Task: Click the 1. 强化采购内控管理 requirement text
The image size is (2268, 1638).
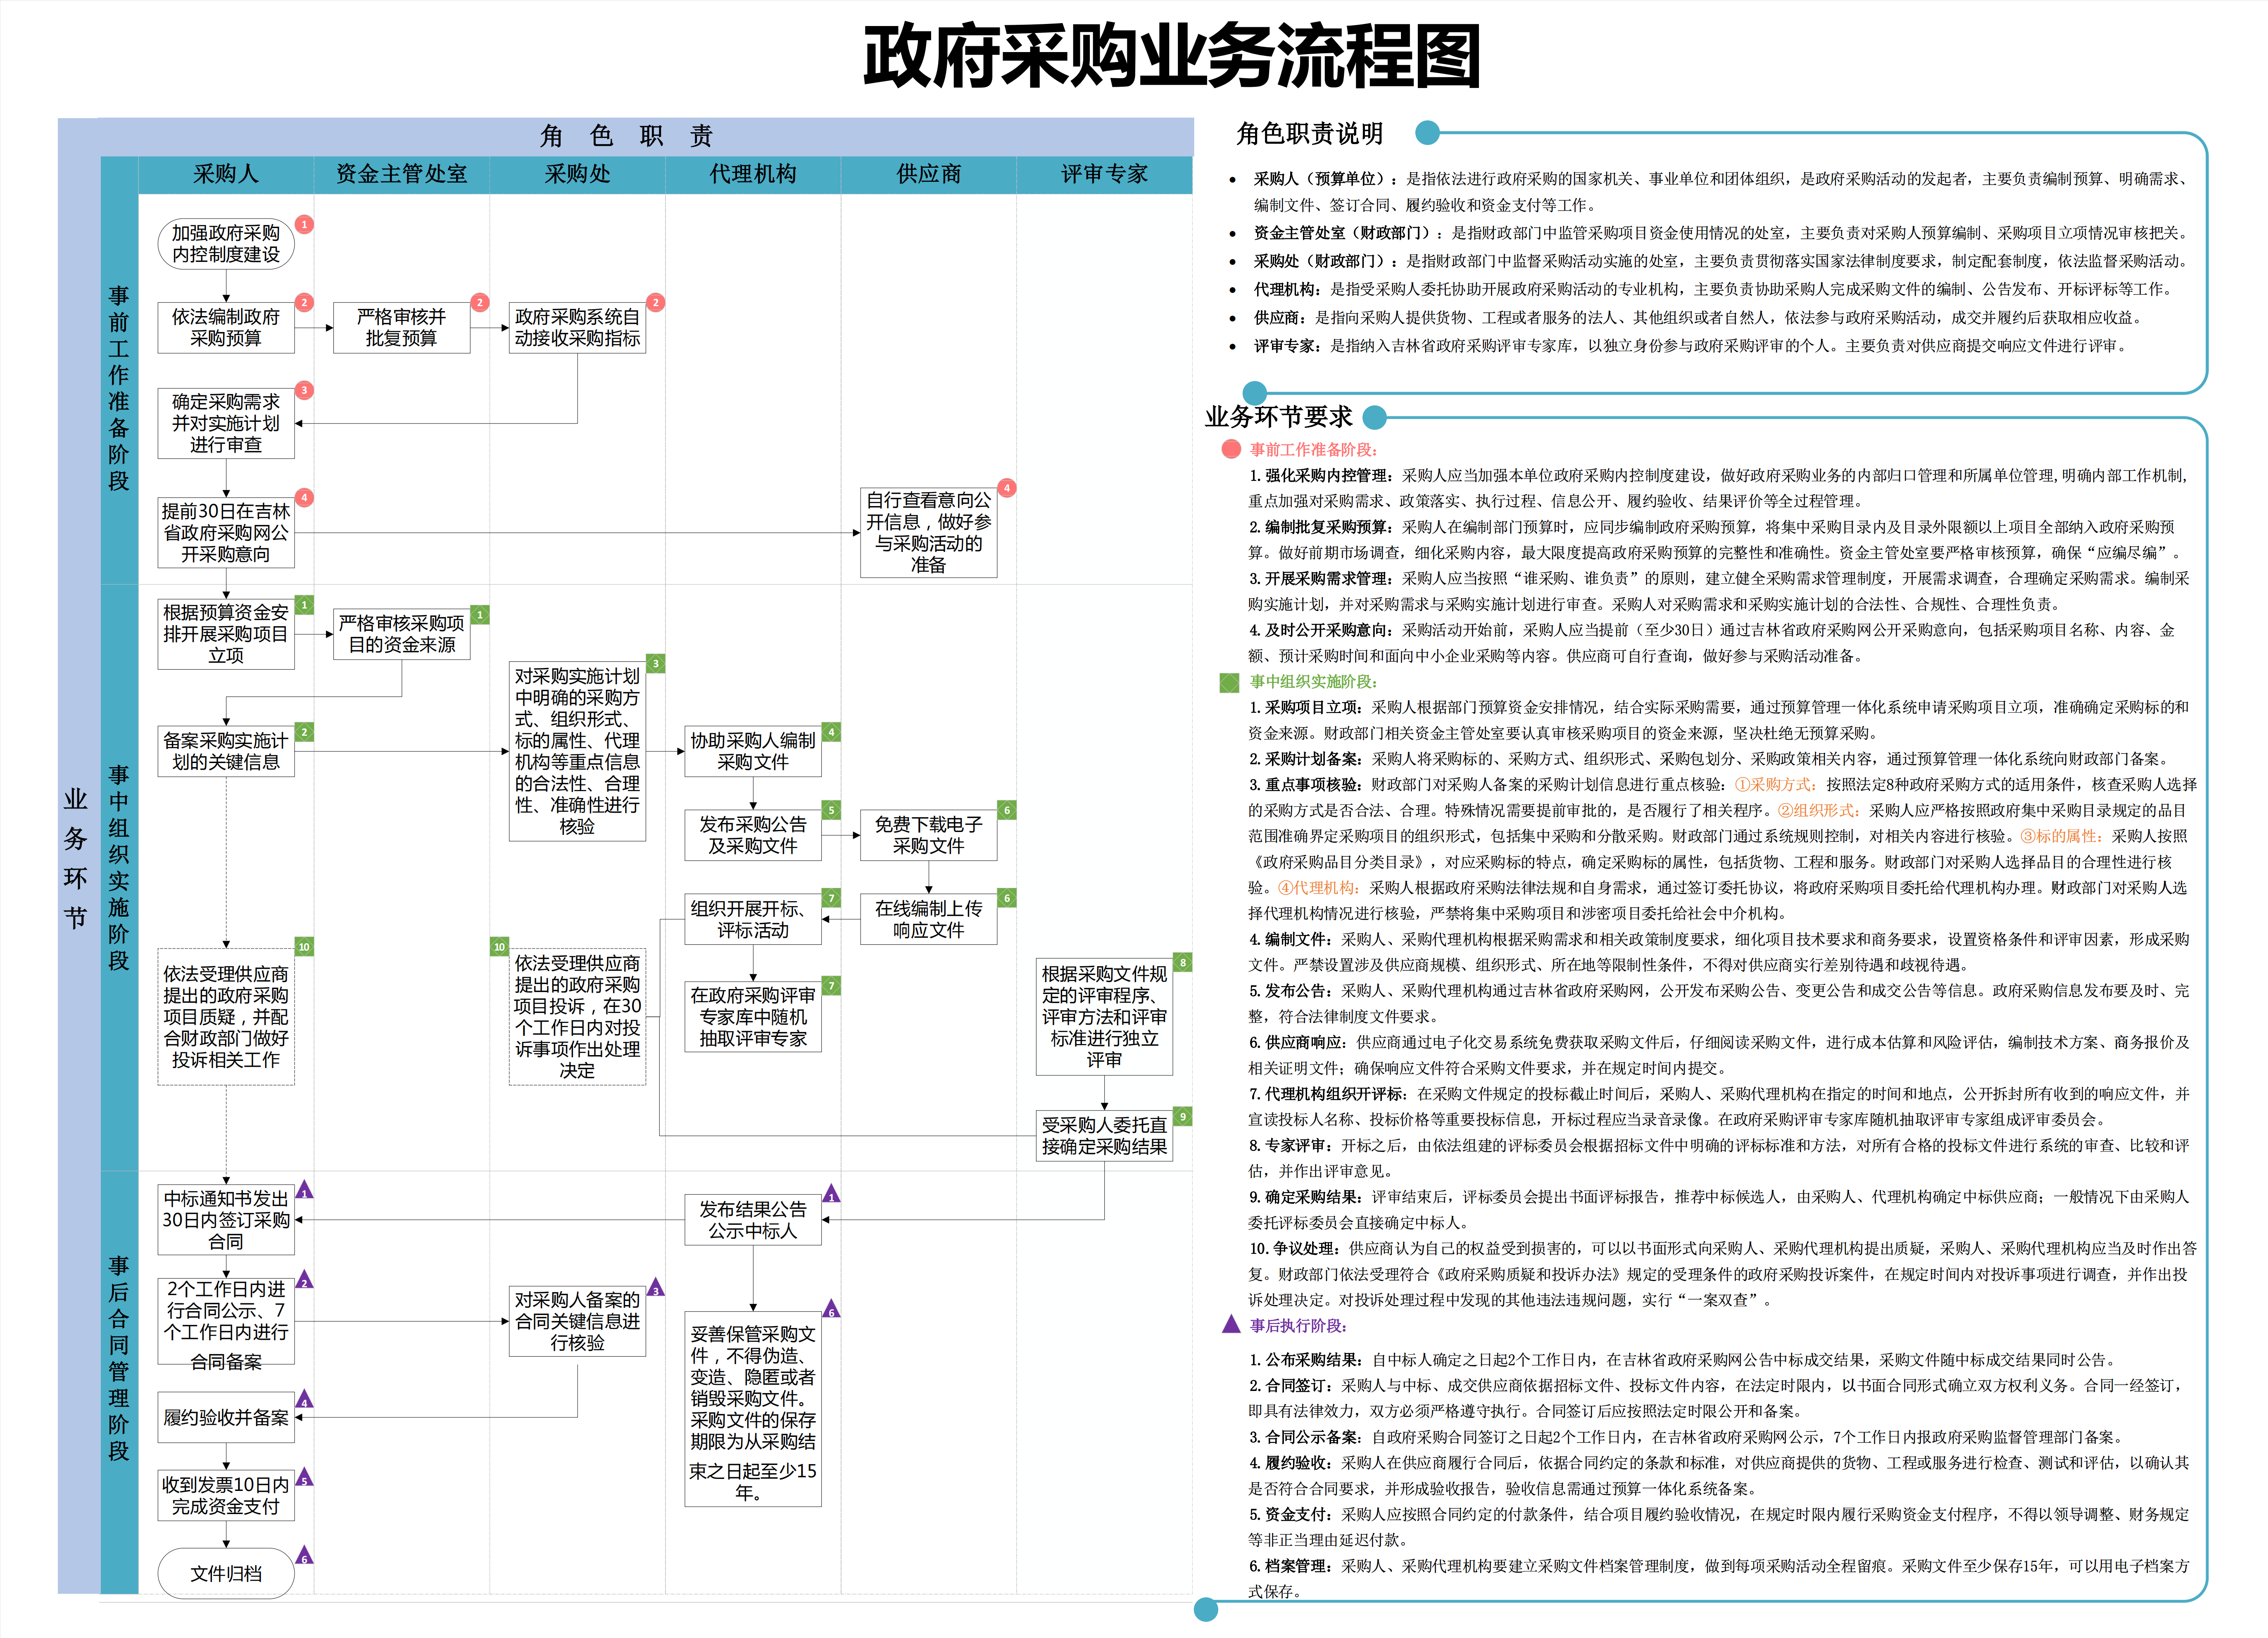Action: (x=1718, y=488)
